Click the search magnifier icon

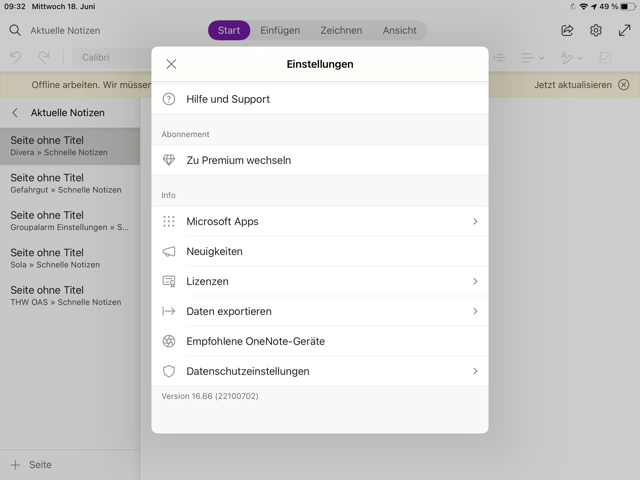(x=15, y=30)
